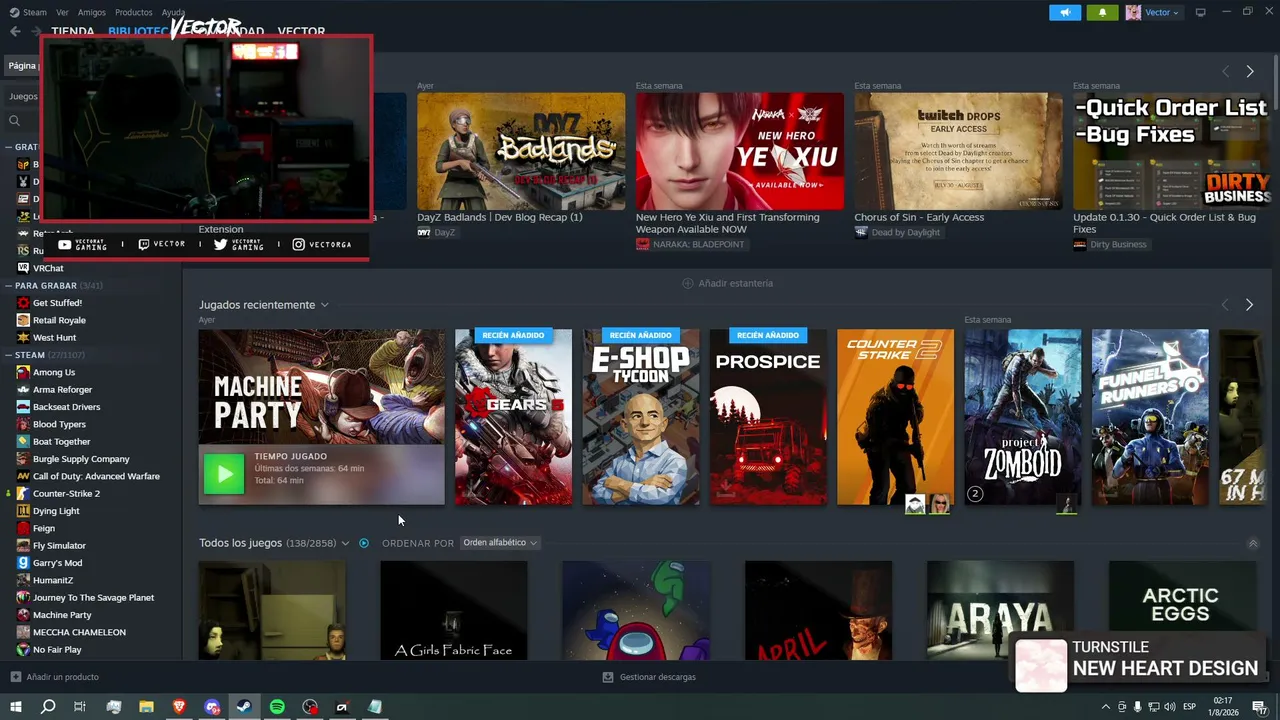Click the plus icon for Añadir un producto
This screenshot has height=720, width=1280.
click(x=15, y=677)
